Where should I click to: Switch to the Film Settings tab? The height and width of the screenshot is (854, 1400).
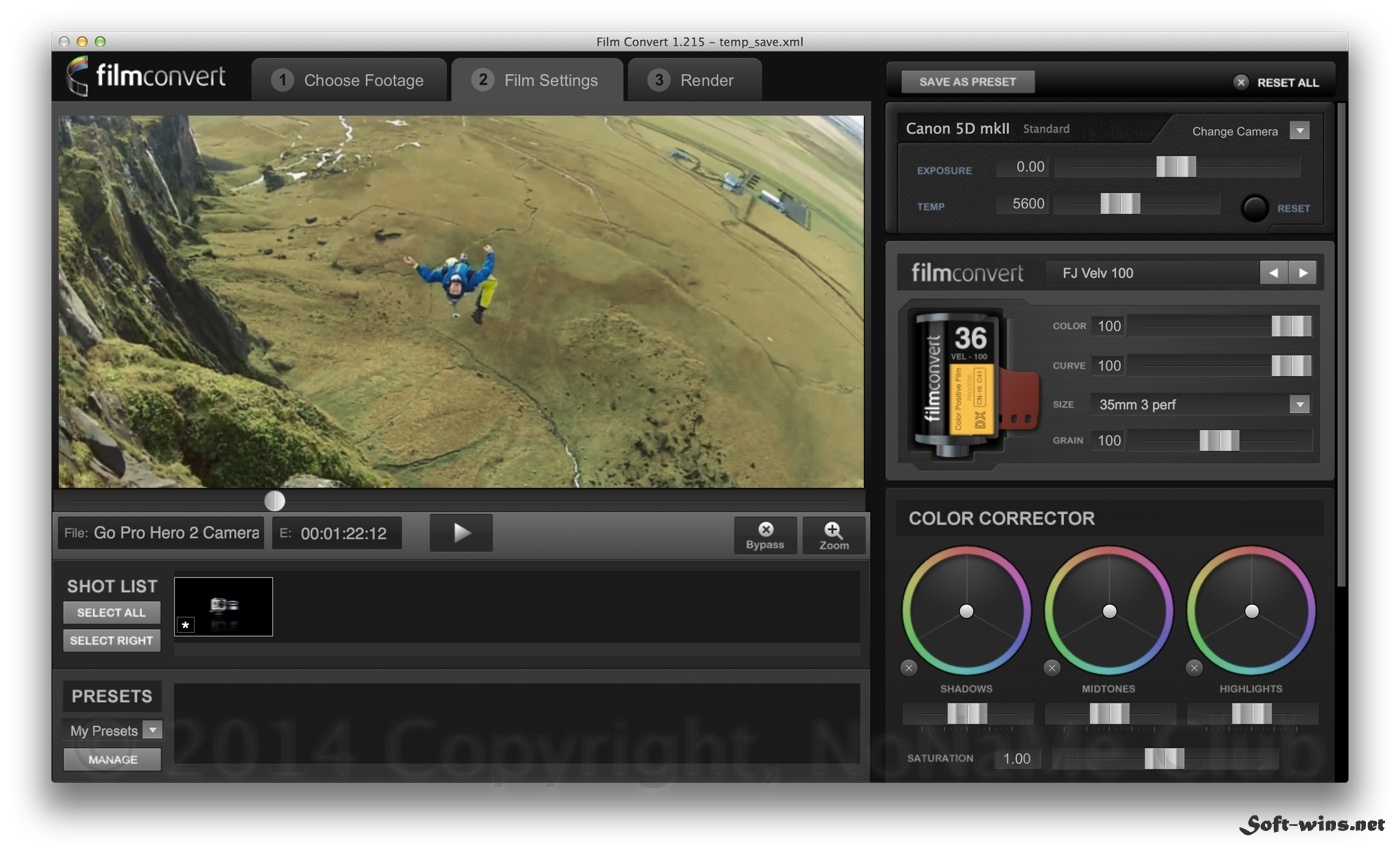(x=538, y=80)
